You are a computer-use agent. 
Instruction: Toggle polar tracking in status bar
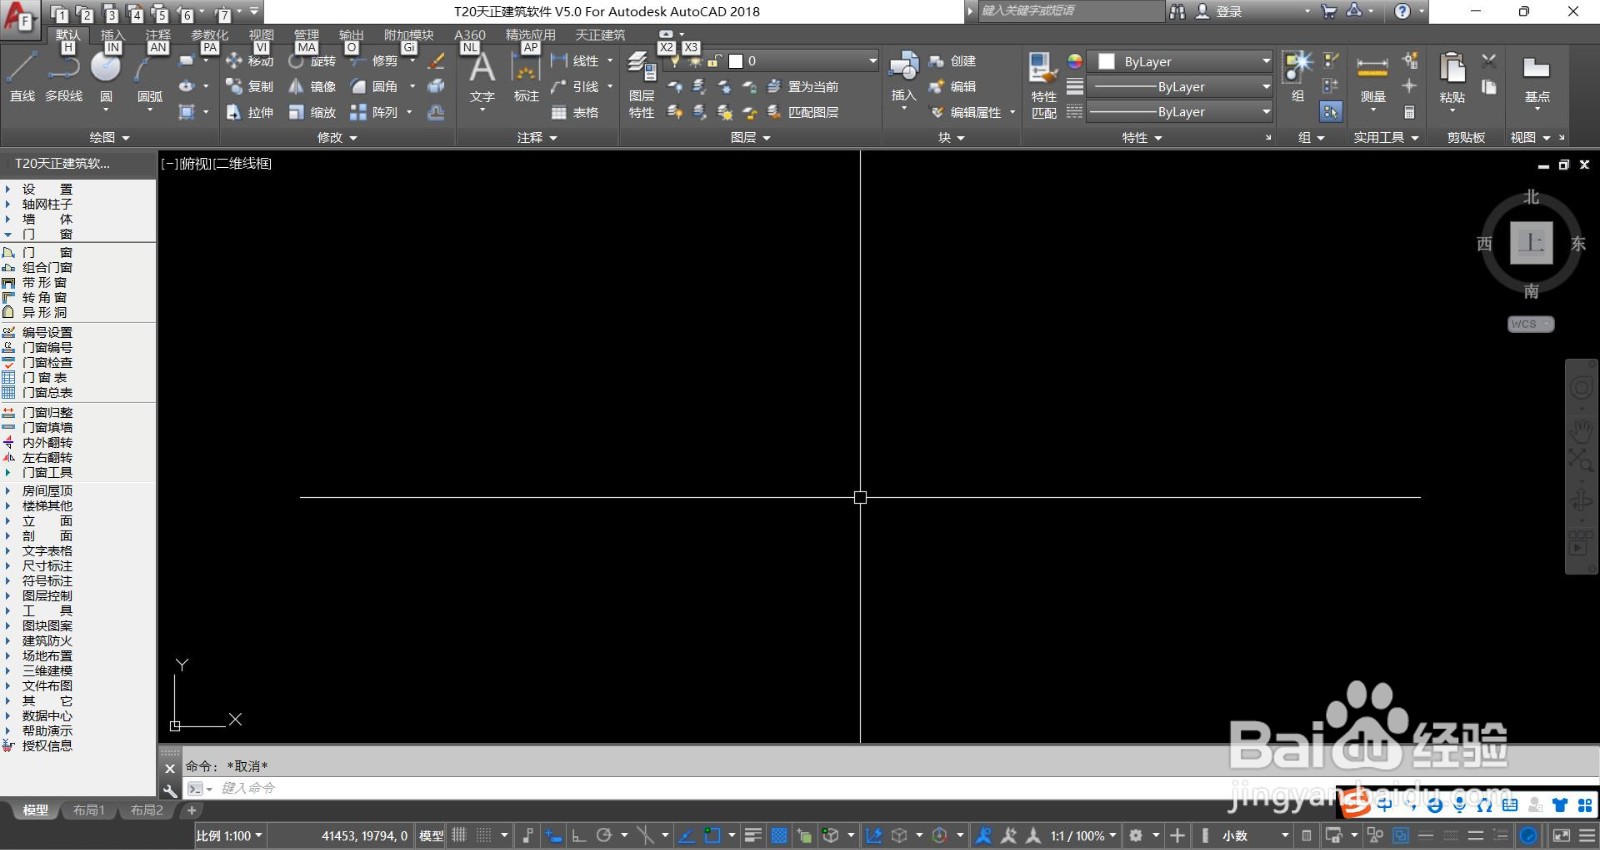point(604,835)
